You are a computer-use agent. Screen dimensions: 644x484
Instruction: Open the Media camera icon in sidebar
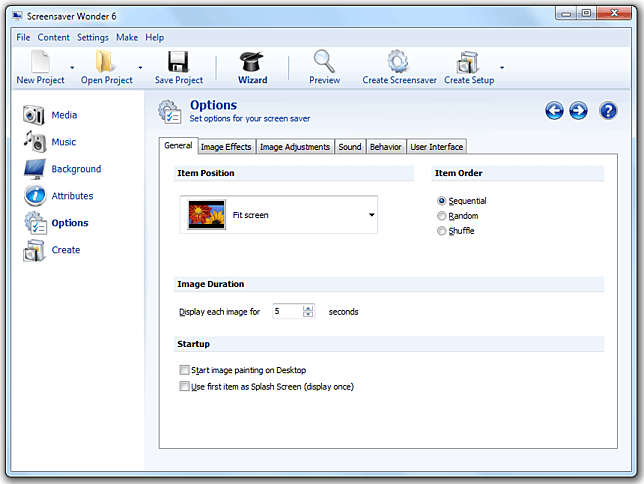[34, 115]
